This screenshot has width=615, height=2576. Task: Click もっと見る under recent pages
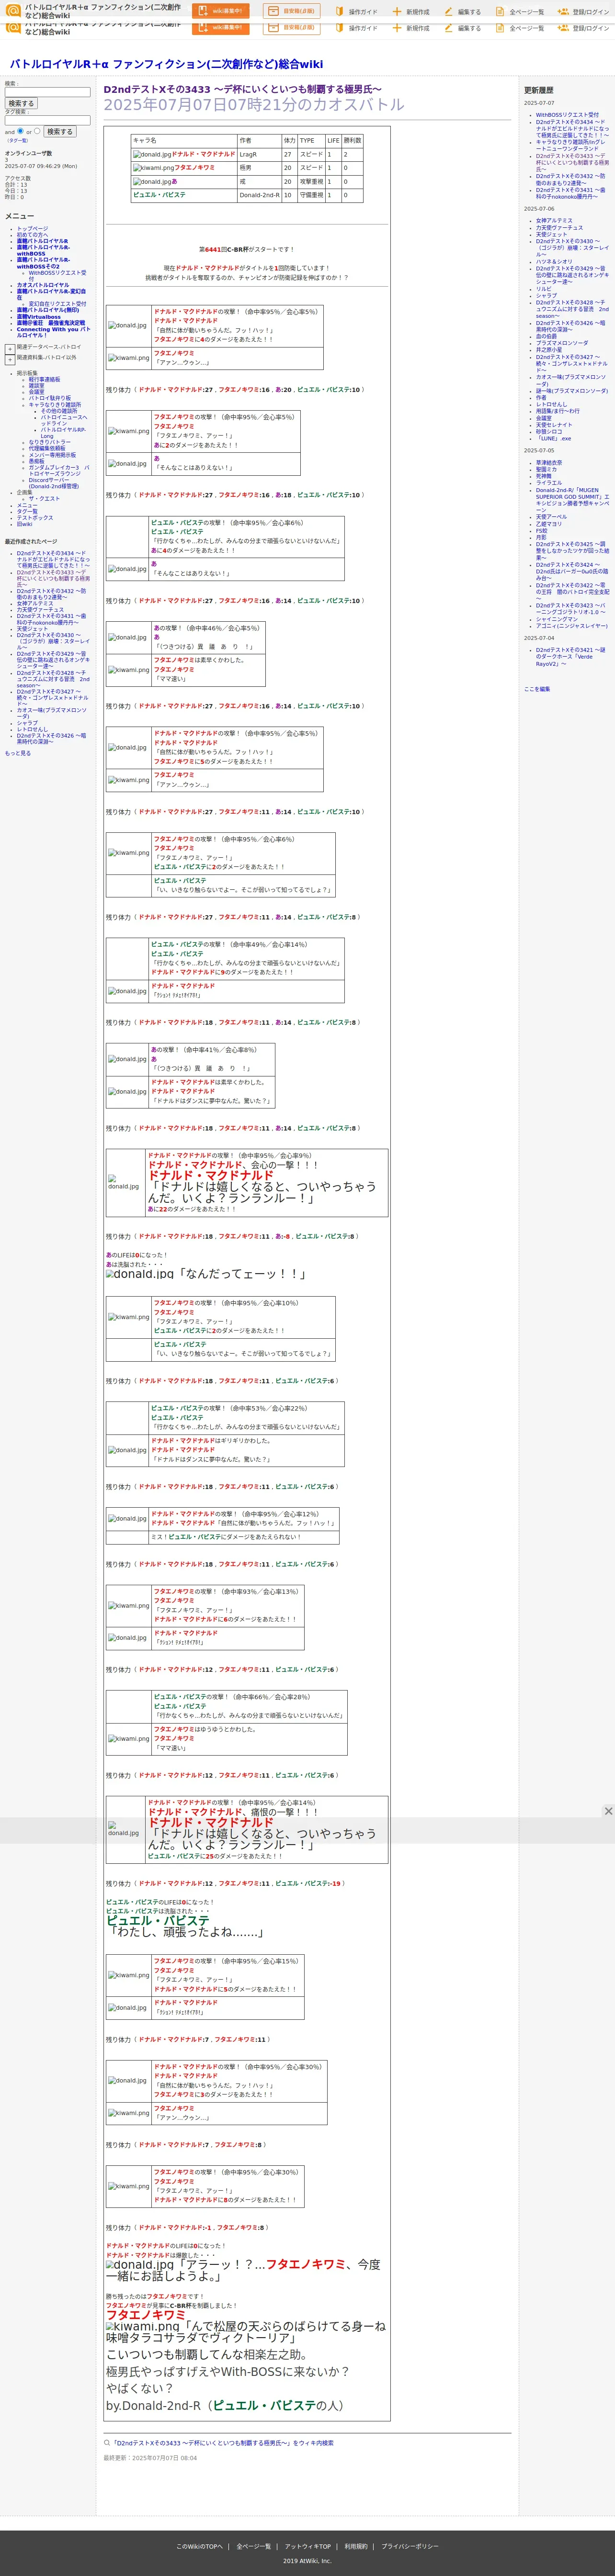[18, 753]
